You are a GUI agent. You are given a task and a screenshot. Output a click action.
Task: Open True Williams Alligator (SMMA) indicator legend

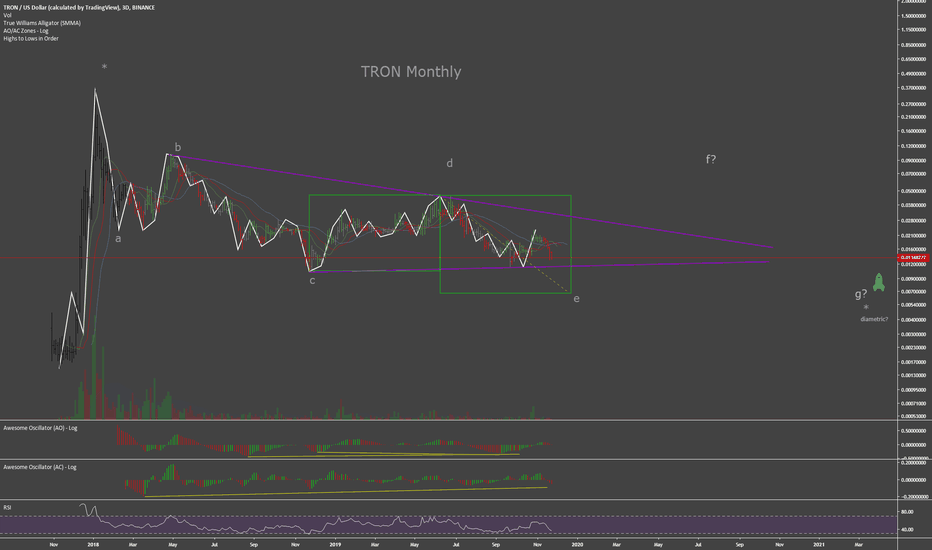click(x=42, y=23)
